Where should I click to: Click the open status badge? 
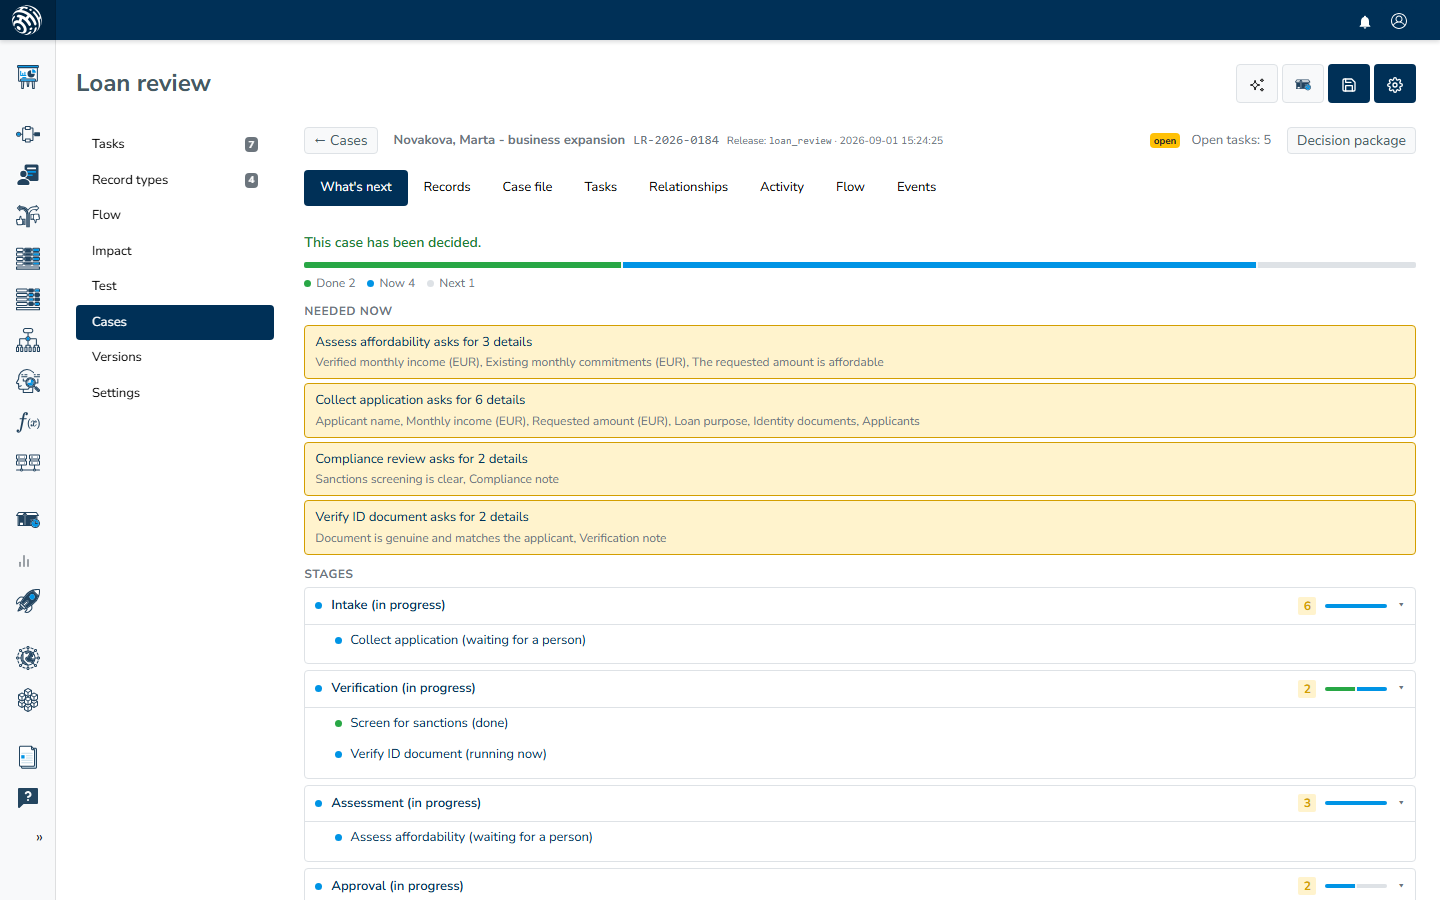[x=1165, y=141]
